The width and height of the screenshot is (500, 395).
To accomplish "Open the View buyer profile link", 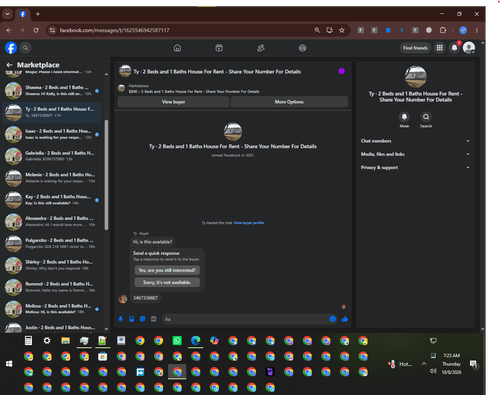I will (x=249, y=223).
